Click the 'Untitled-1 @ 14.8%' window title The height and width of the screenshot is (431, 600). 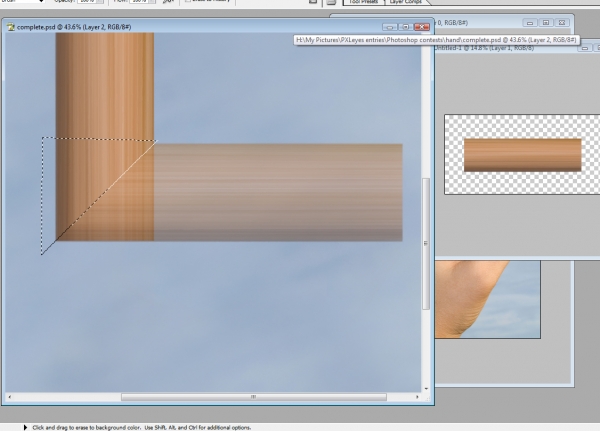pyautogui.click(x=484, y=48)
